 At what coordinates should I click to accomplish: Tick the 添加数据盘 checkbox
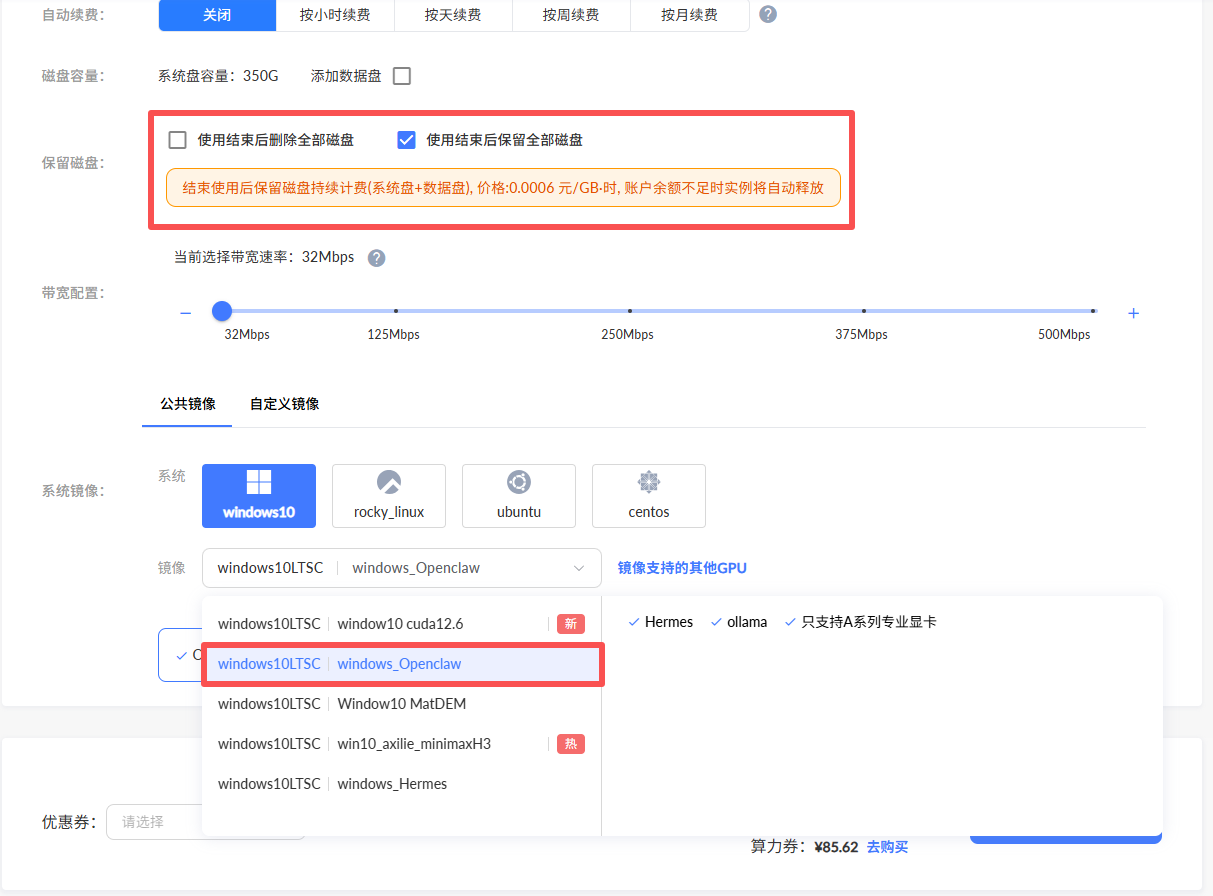click(402, 76)
